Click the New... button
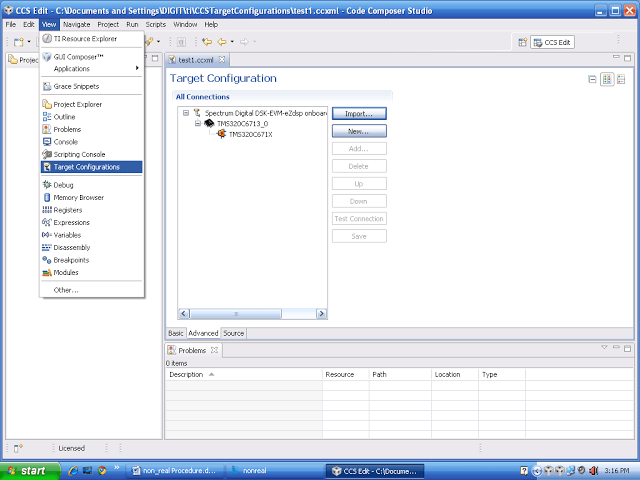 359,131
